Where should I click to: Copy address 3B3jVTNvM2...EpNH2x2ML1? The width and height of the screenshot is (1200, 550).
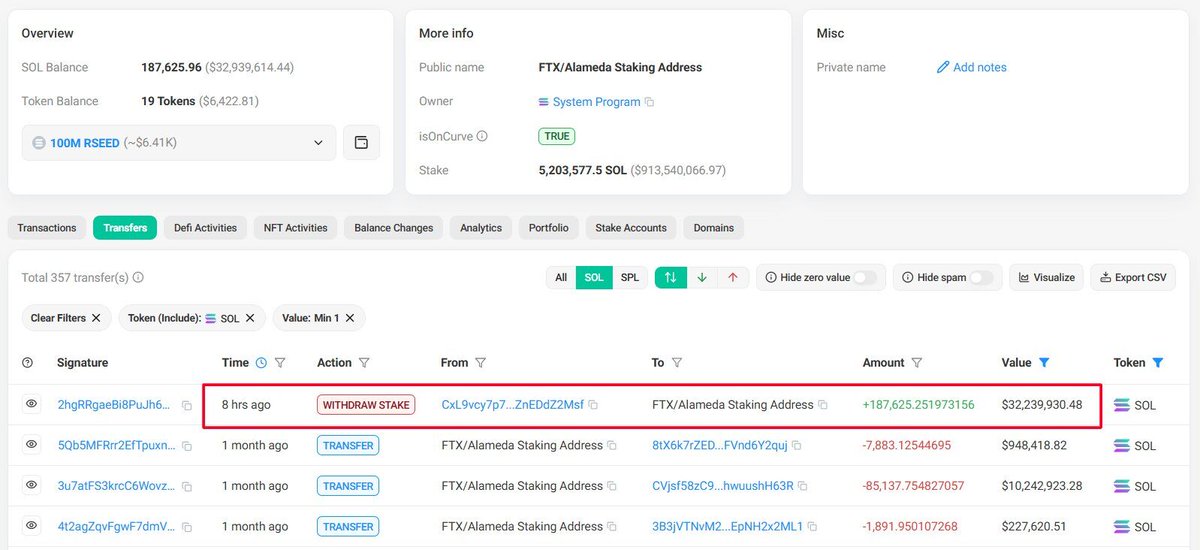[812, 526]
